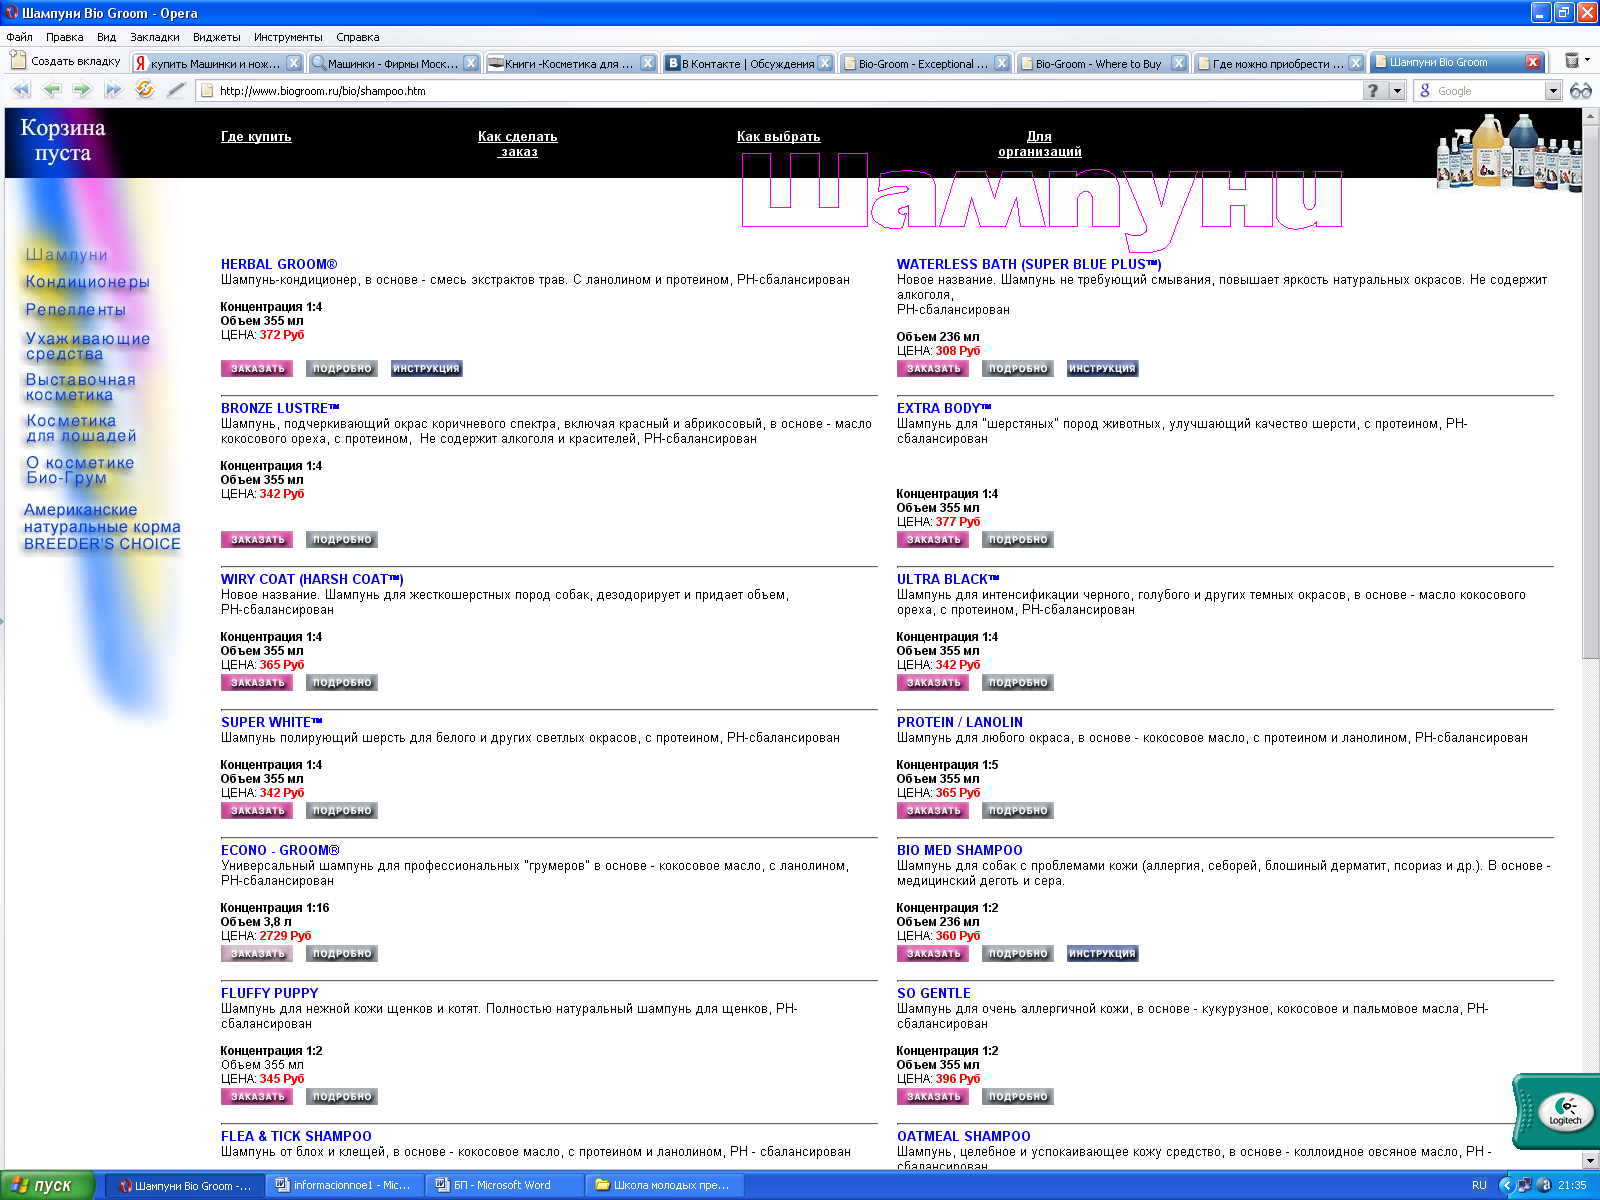The width and height of the screenshot is (1600, 1200).
Task: Click the vertical scrollbar down arrow
Action: (x=1591, y=1161)
